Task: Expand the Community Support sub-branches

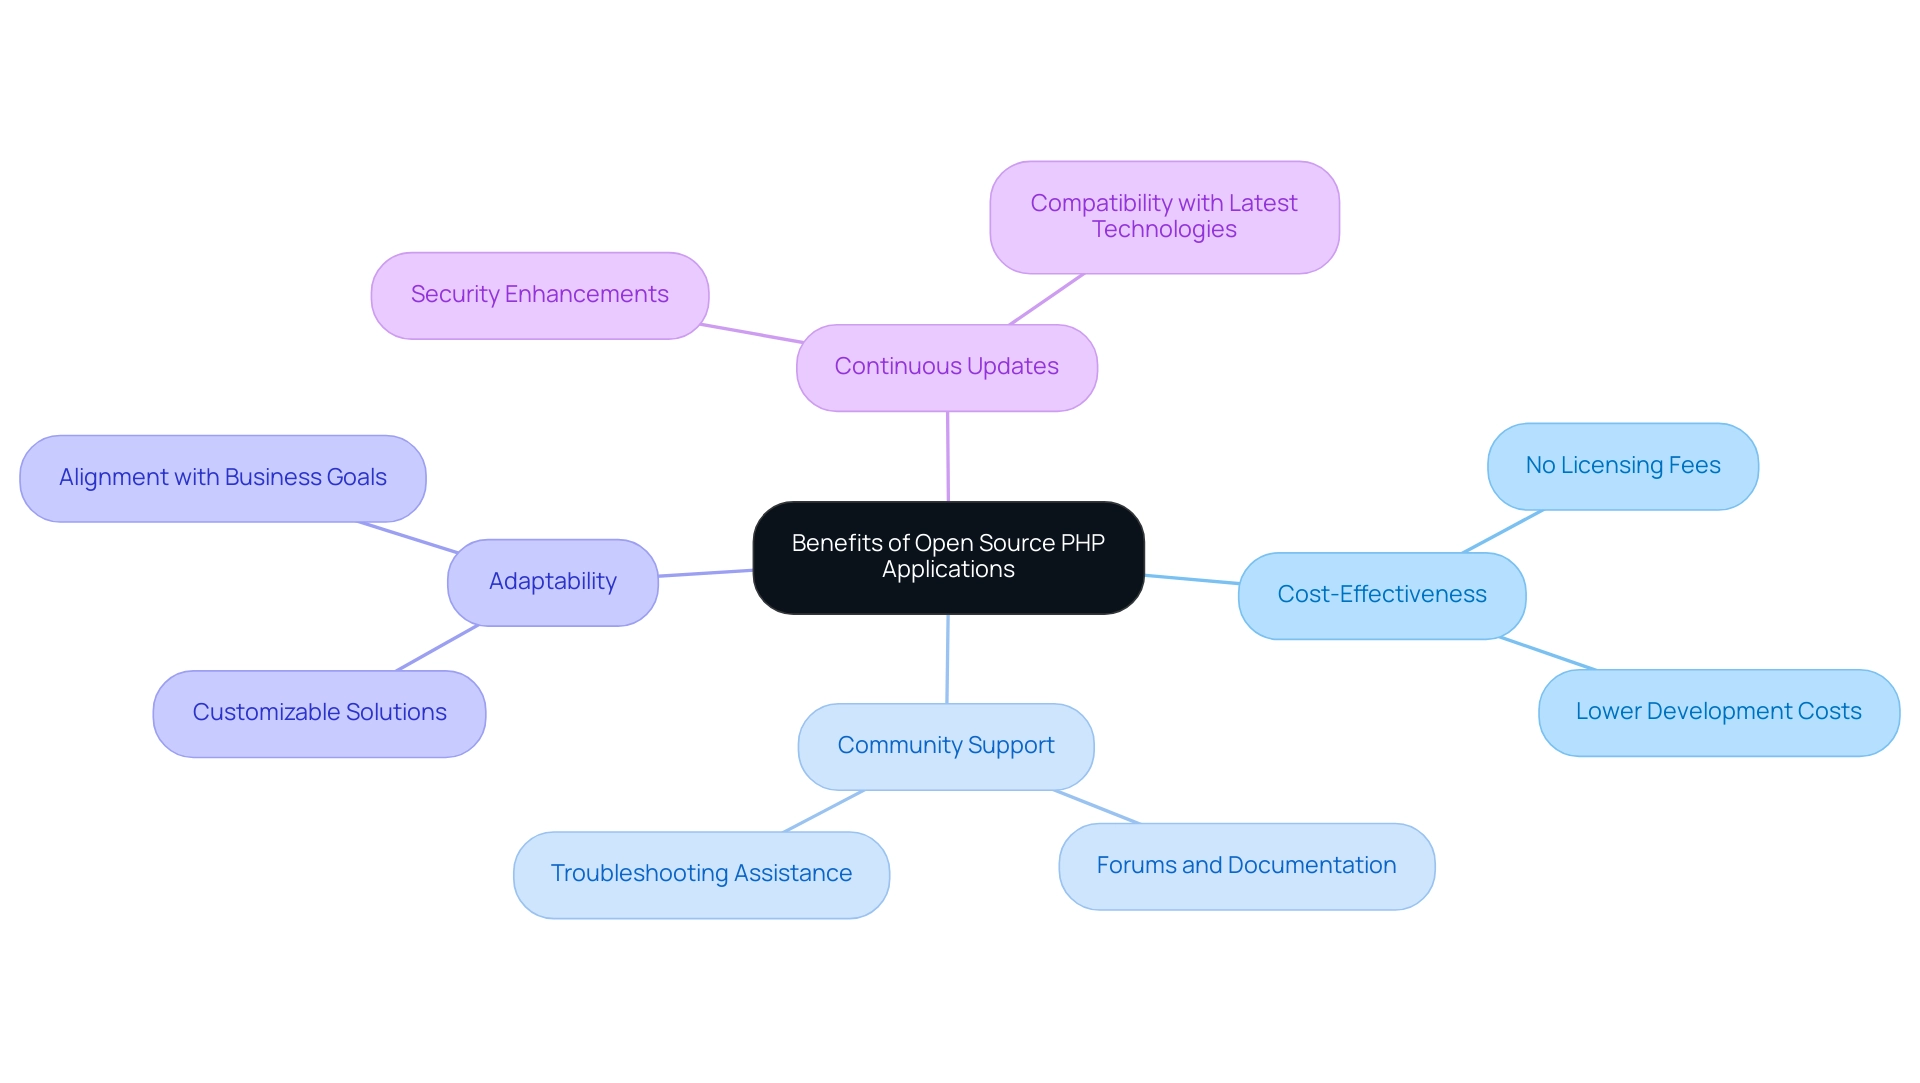Action: [947, 745]
